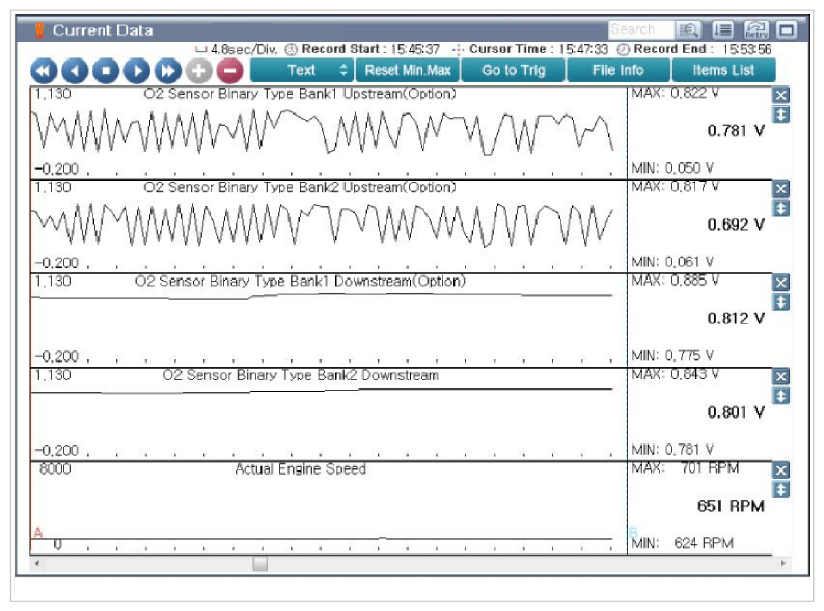The height and width of the screenshot is (611, 824).
Task: Open Items List
Action: tap(723, 70)
